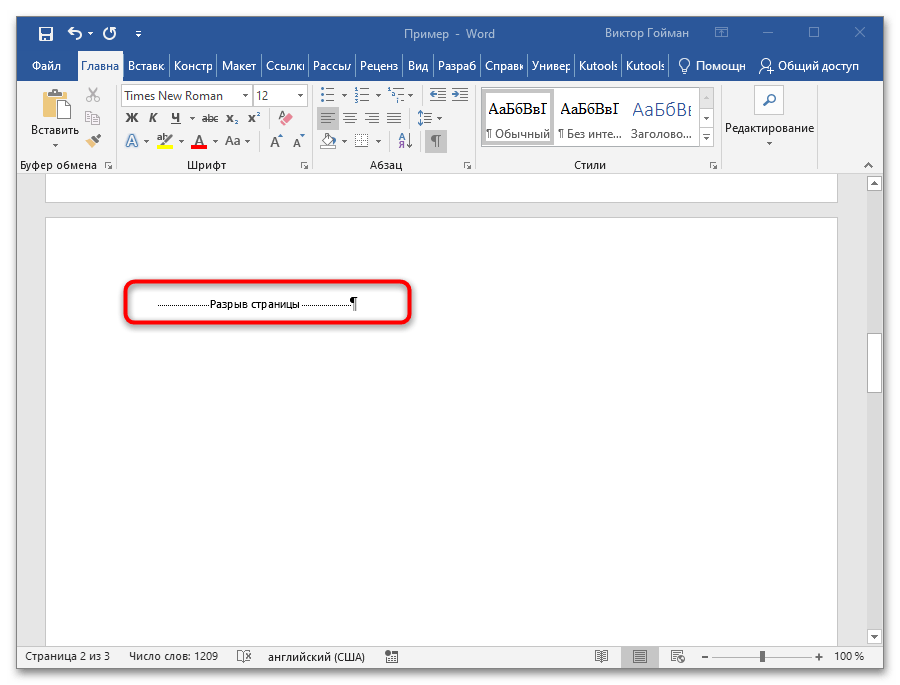Image resolution: width=900 pixels, height=685 pixels.
Task: Open the Вид ribbon tab
Action: 418,66
